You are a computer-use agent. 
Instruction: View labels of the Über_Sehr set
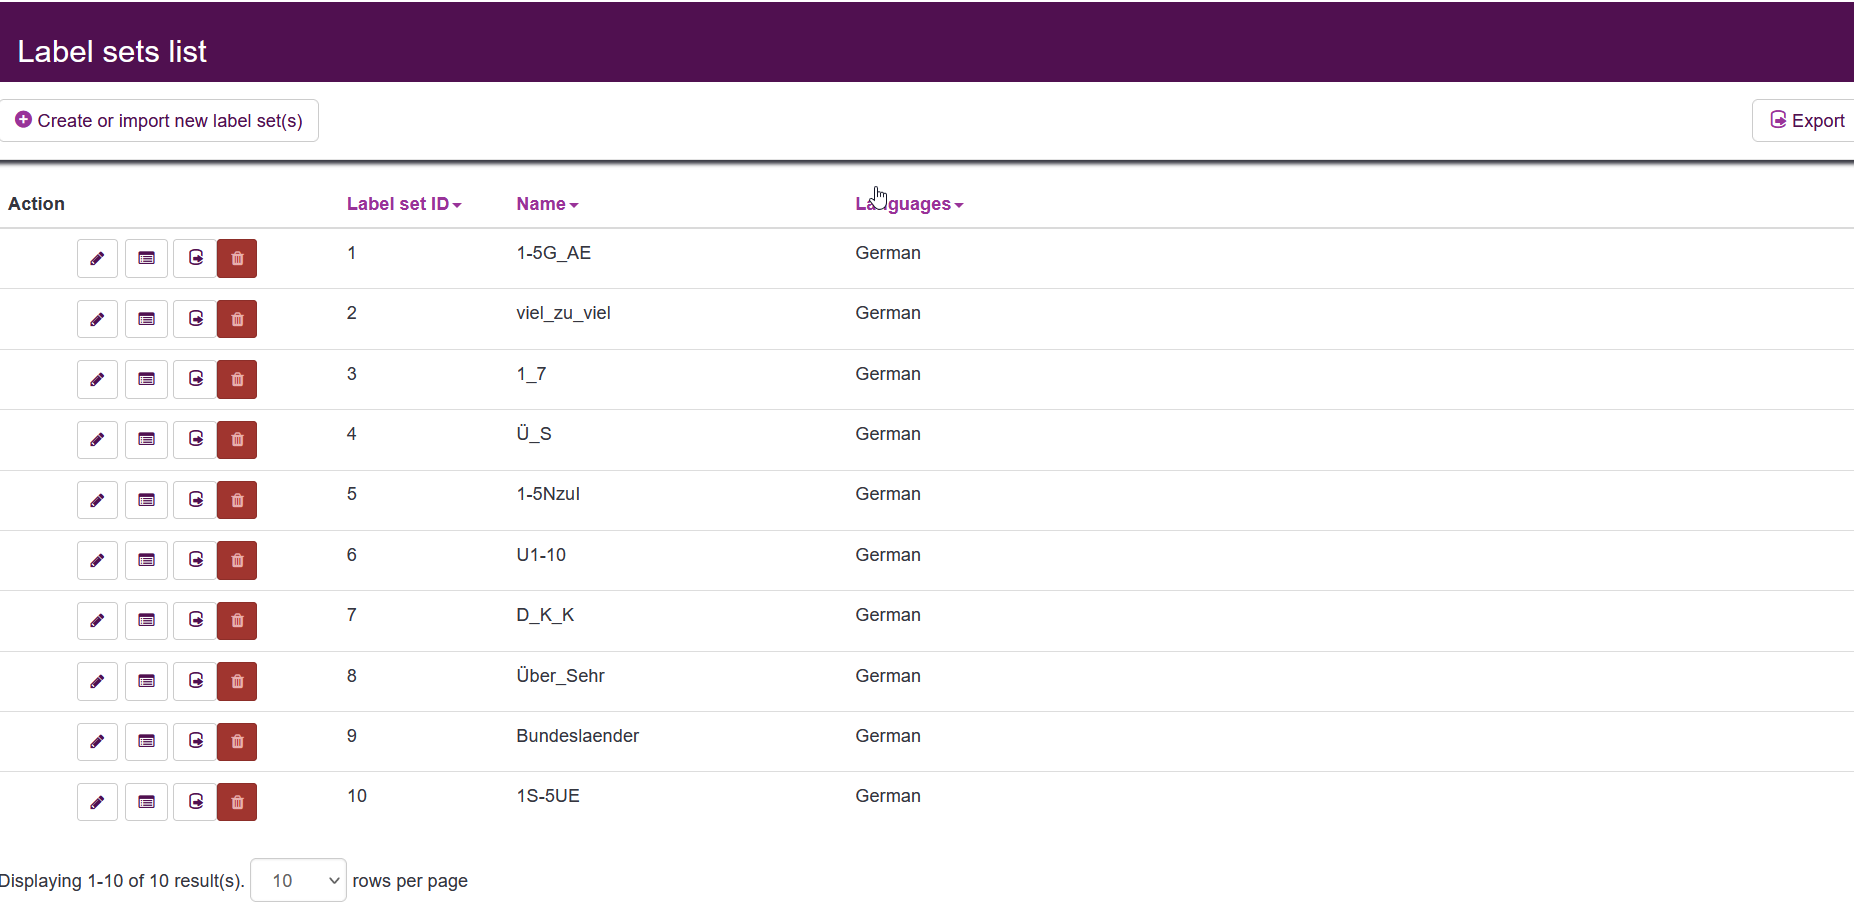[146, 681]
